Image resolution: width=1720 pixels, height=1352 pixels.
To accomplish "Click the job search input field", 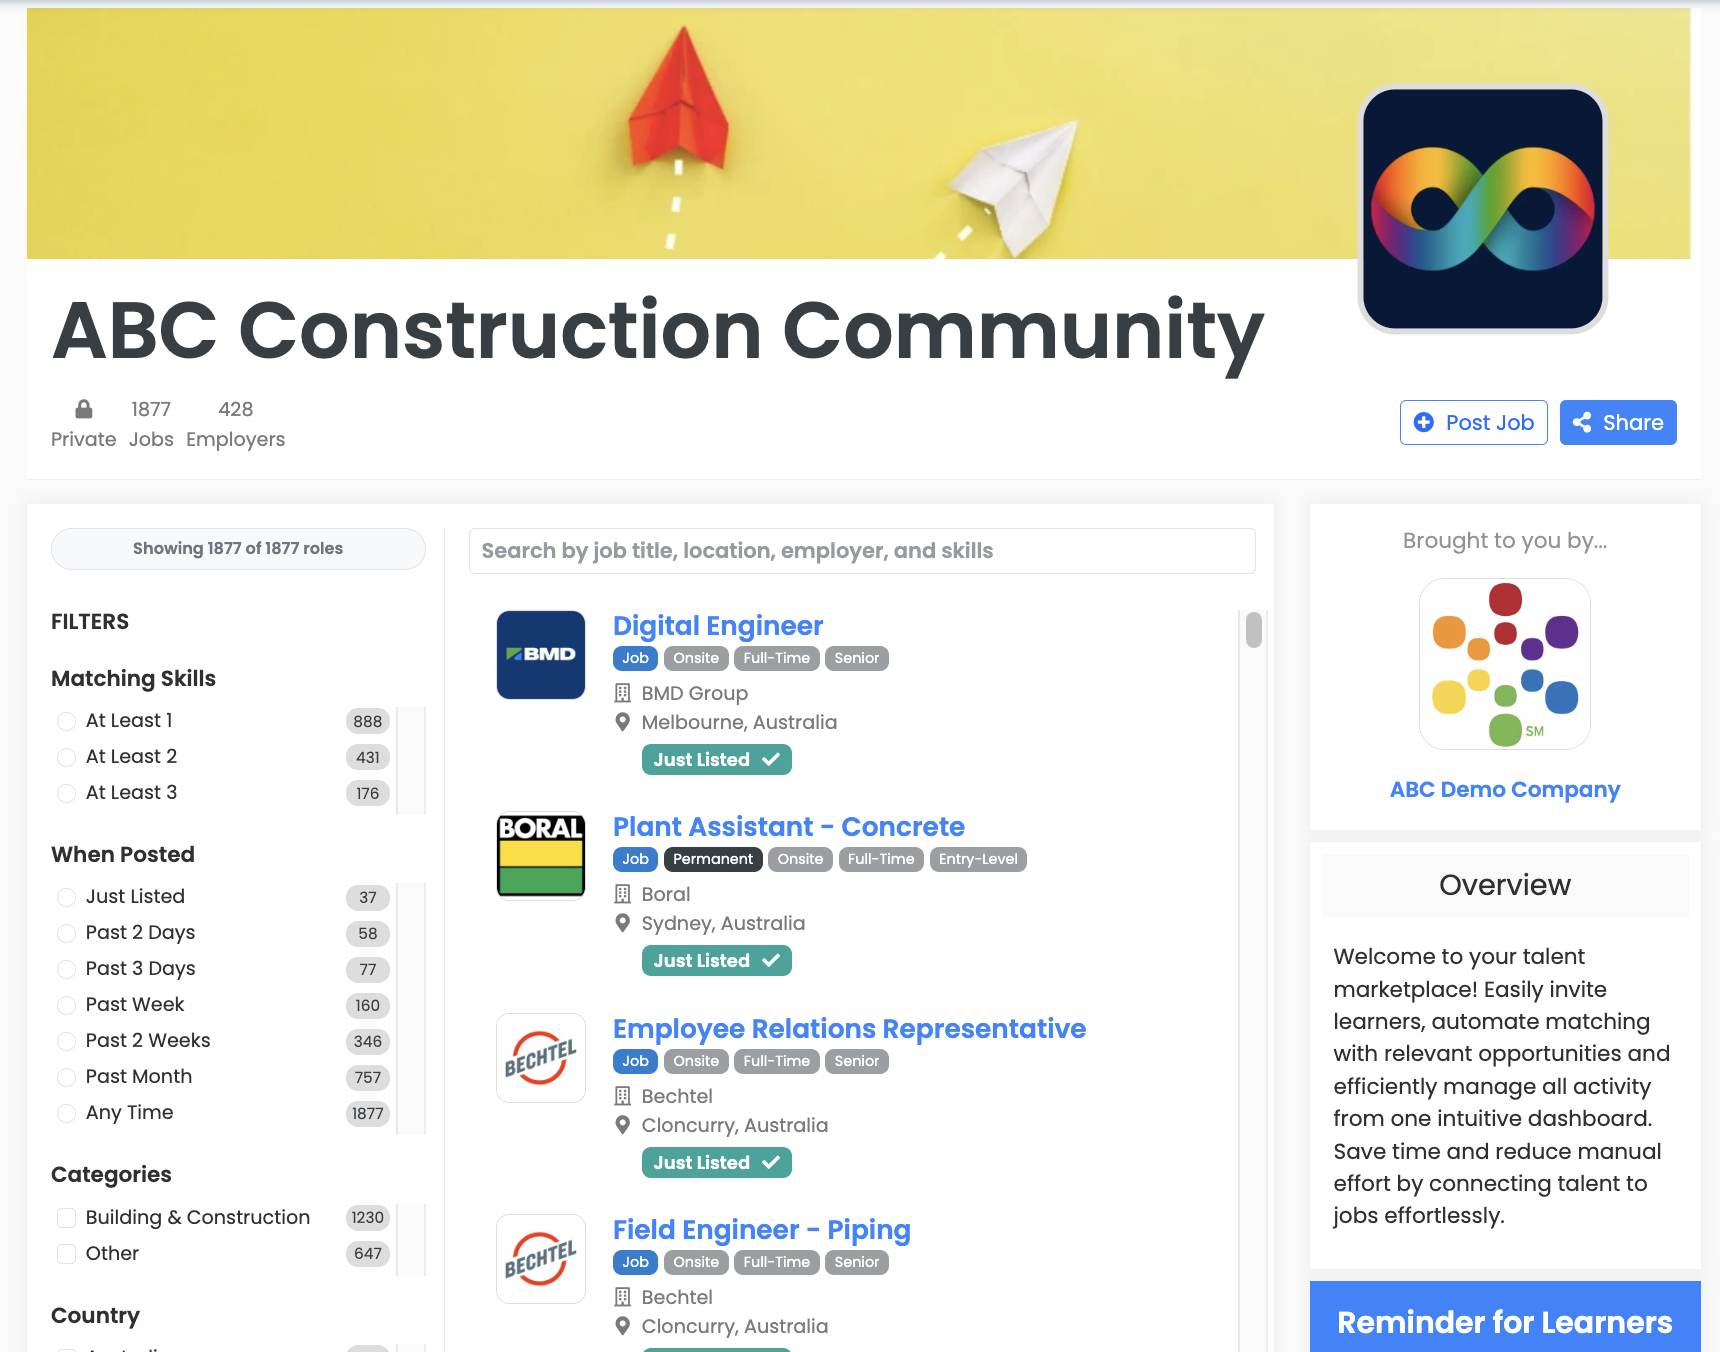I will coord(862,551).
